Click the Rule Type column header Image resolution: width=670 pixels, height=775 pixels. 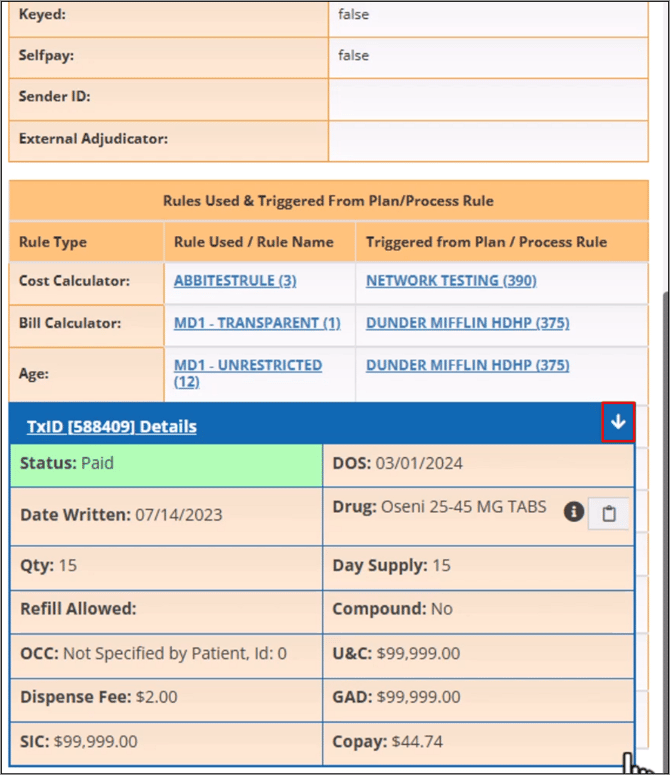coord(53,242)
